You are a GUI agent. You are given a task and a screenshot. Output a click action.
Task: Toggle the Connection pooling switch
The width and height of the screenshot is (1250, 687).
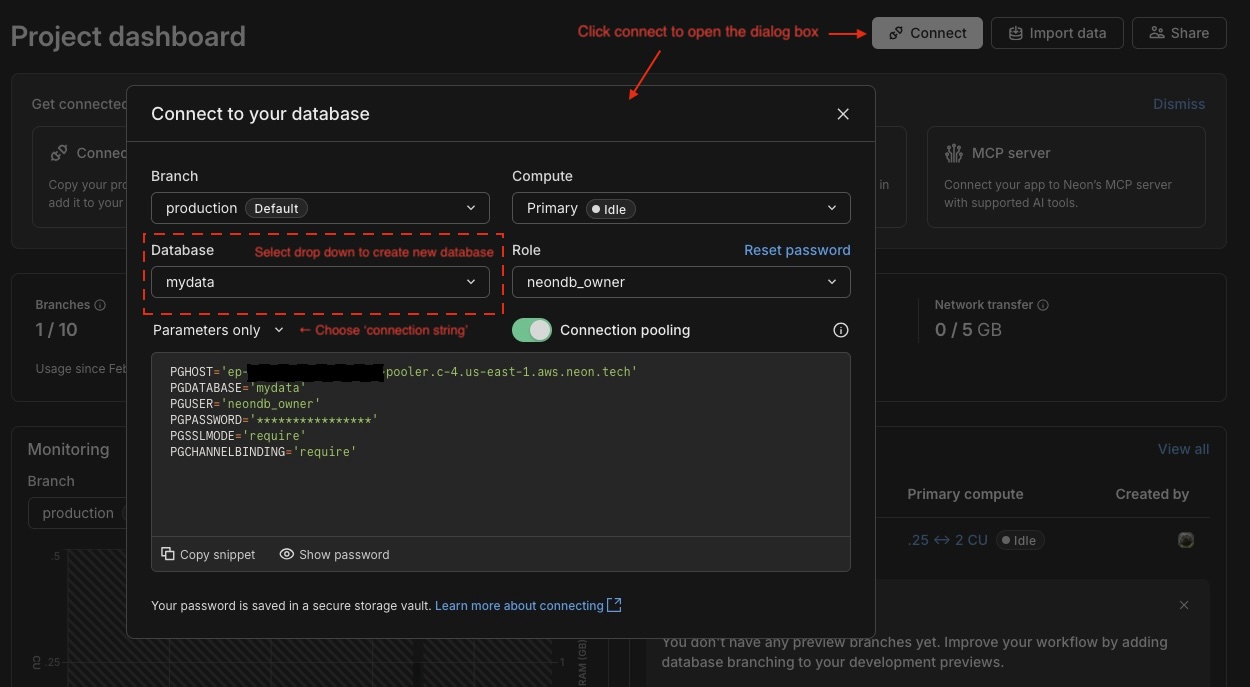pos(532,330)
